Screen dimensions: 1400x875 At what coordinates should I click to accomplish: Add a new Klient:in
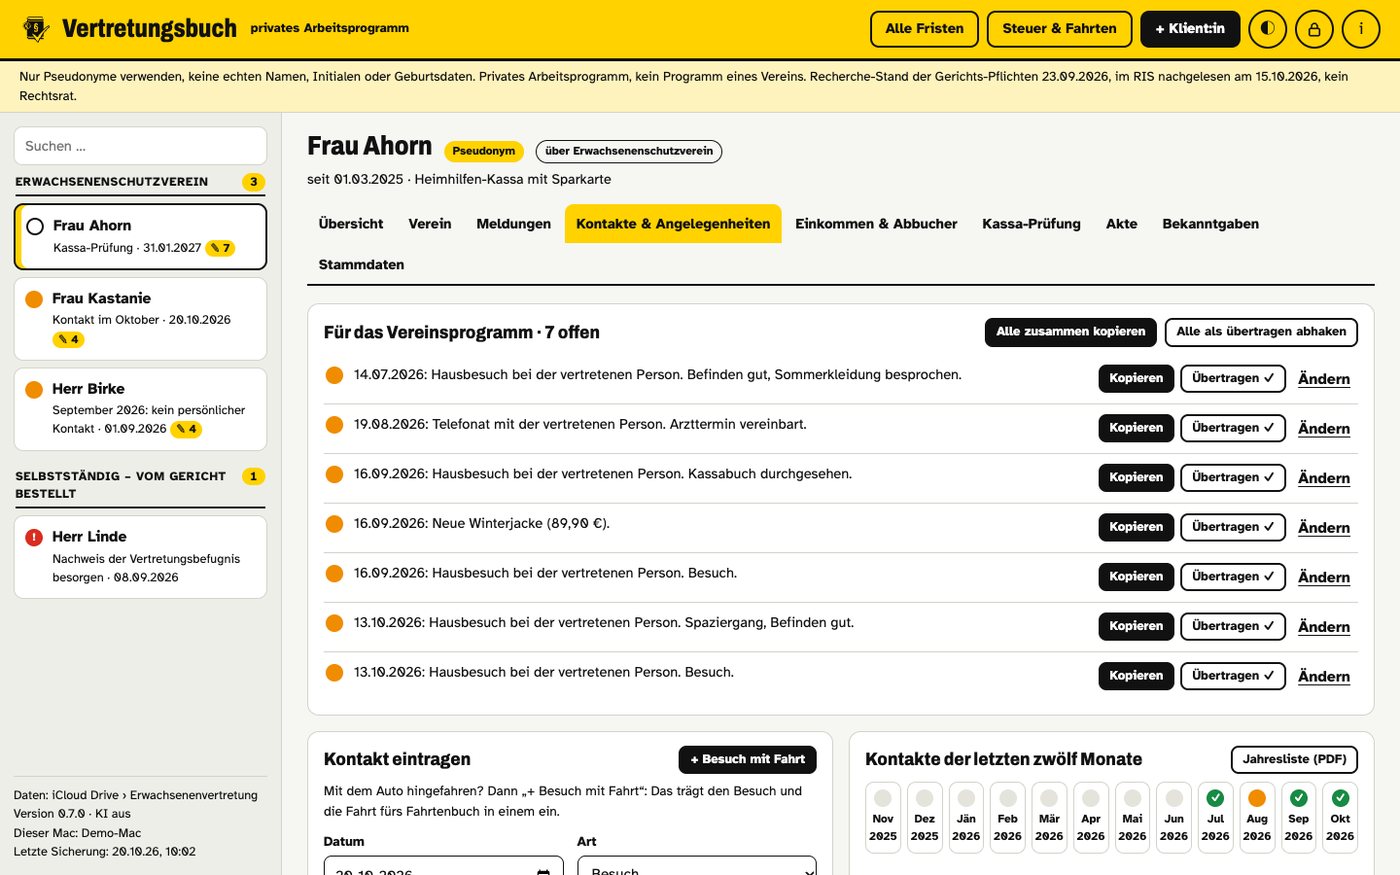(x=1190, y=29)
